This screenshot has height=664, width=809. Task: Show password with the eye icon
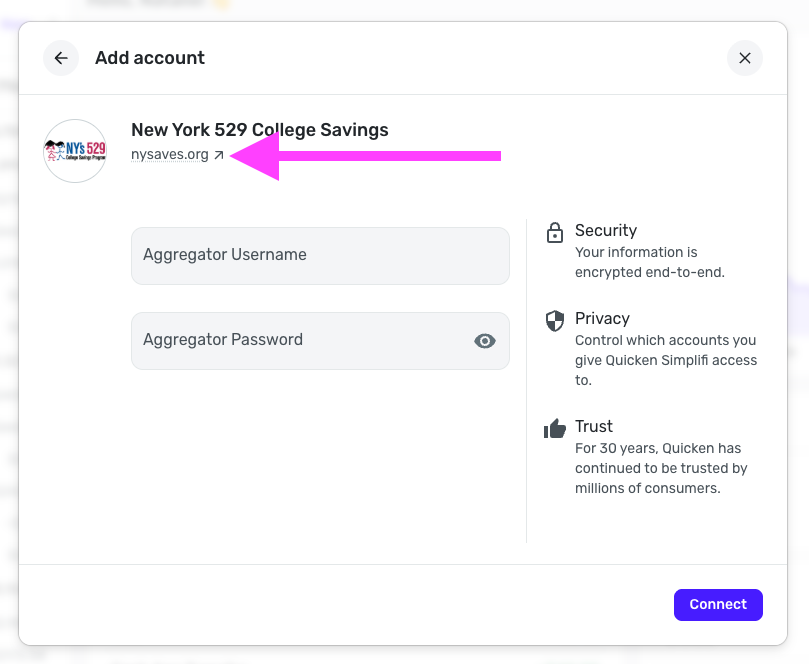coord(485,341)
